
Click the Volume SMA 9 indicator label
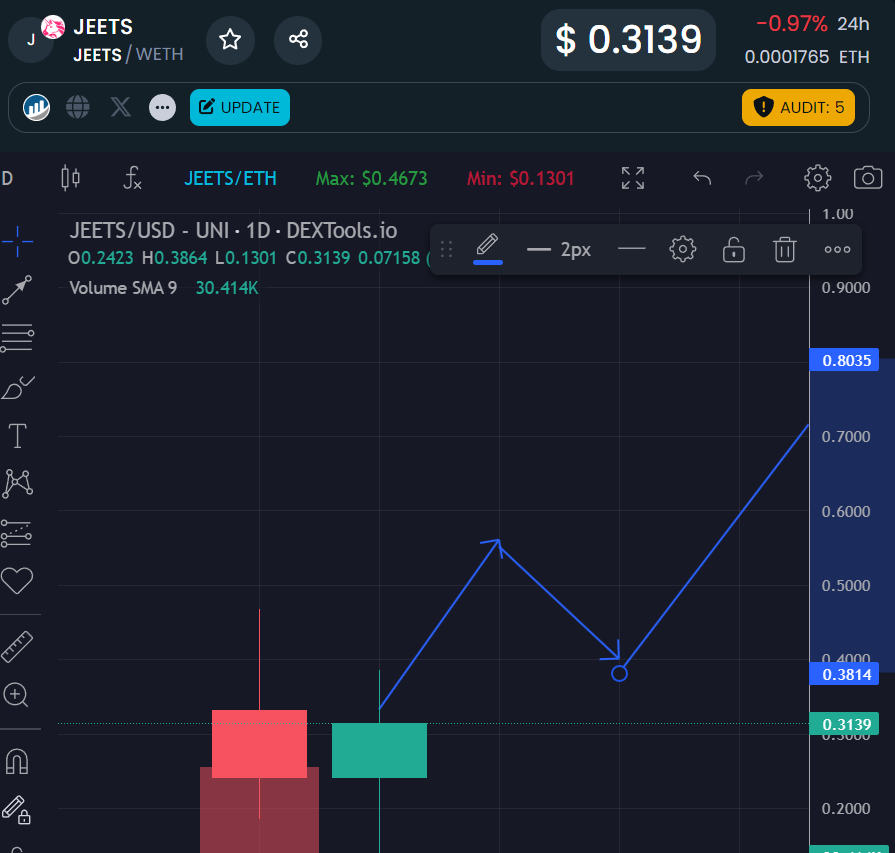123,288
